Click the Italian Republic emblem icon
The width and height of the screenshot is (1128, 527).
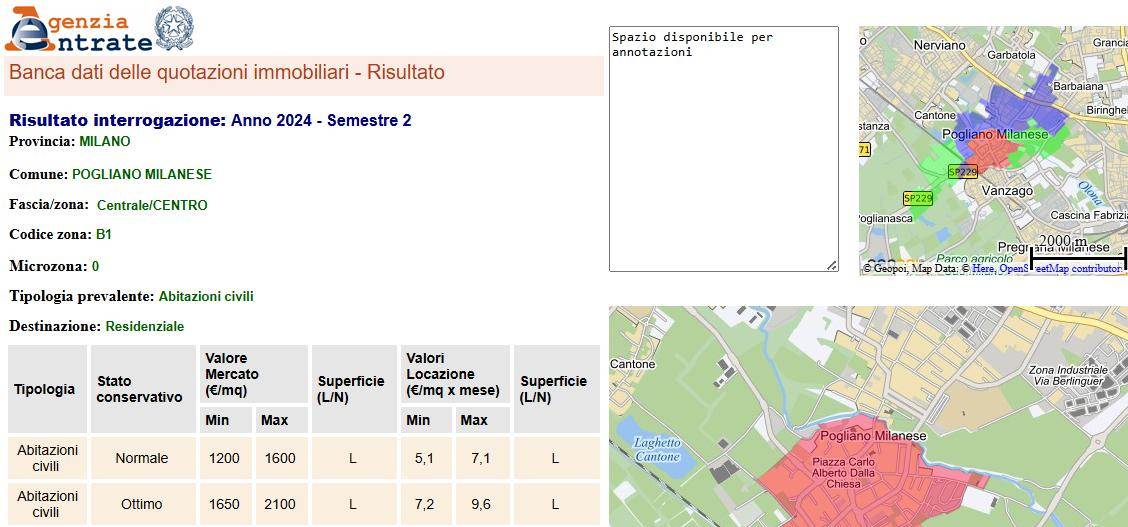175,27
